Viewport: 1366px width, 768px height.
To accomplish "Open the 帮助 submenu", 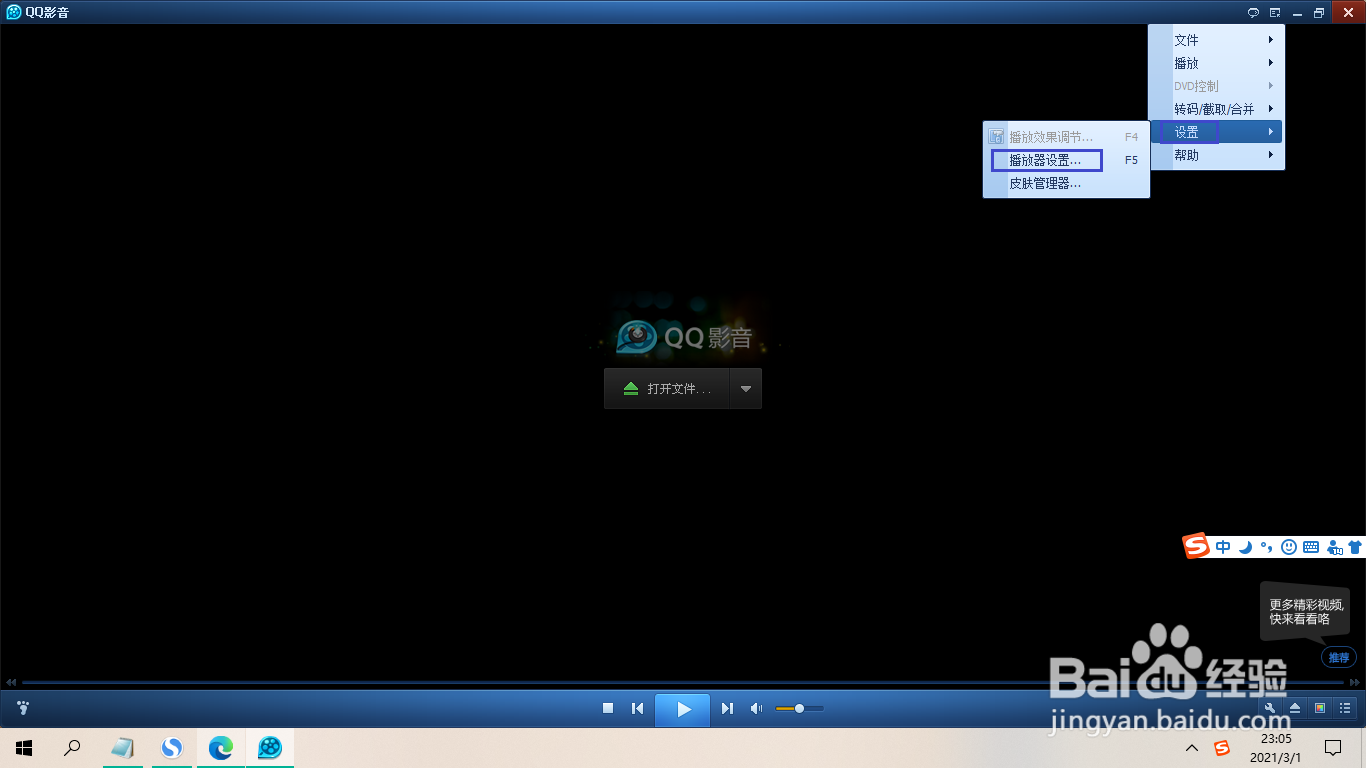I will [x=1217, y=155].
